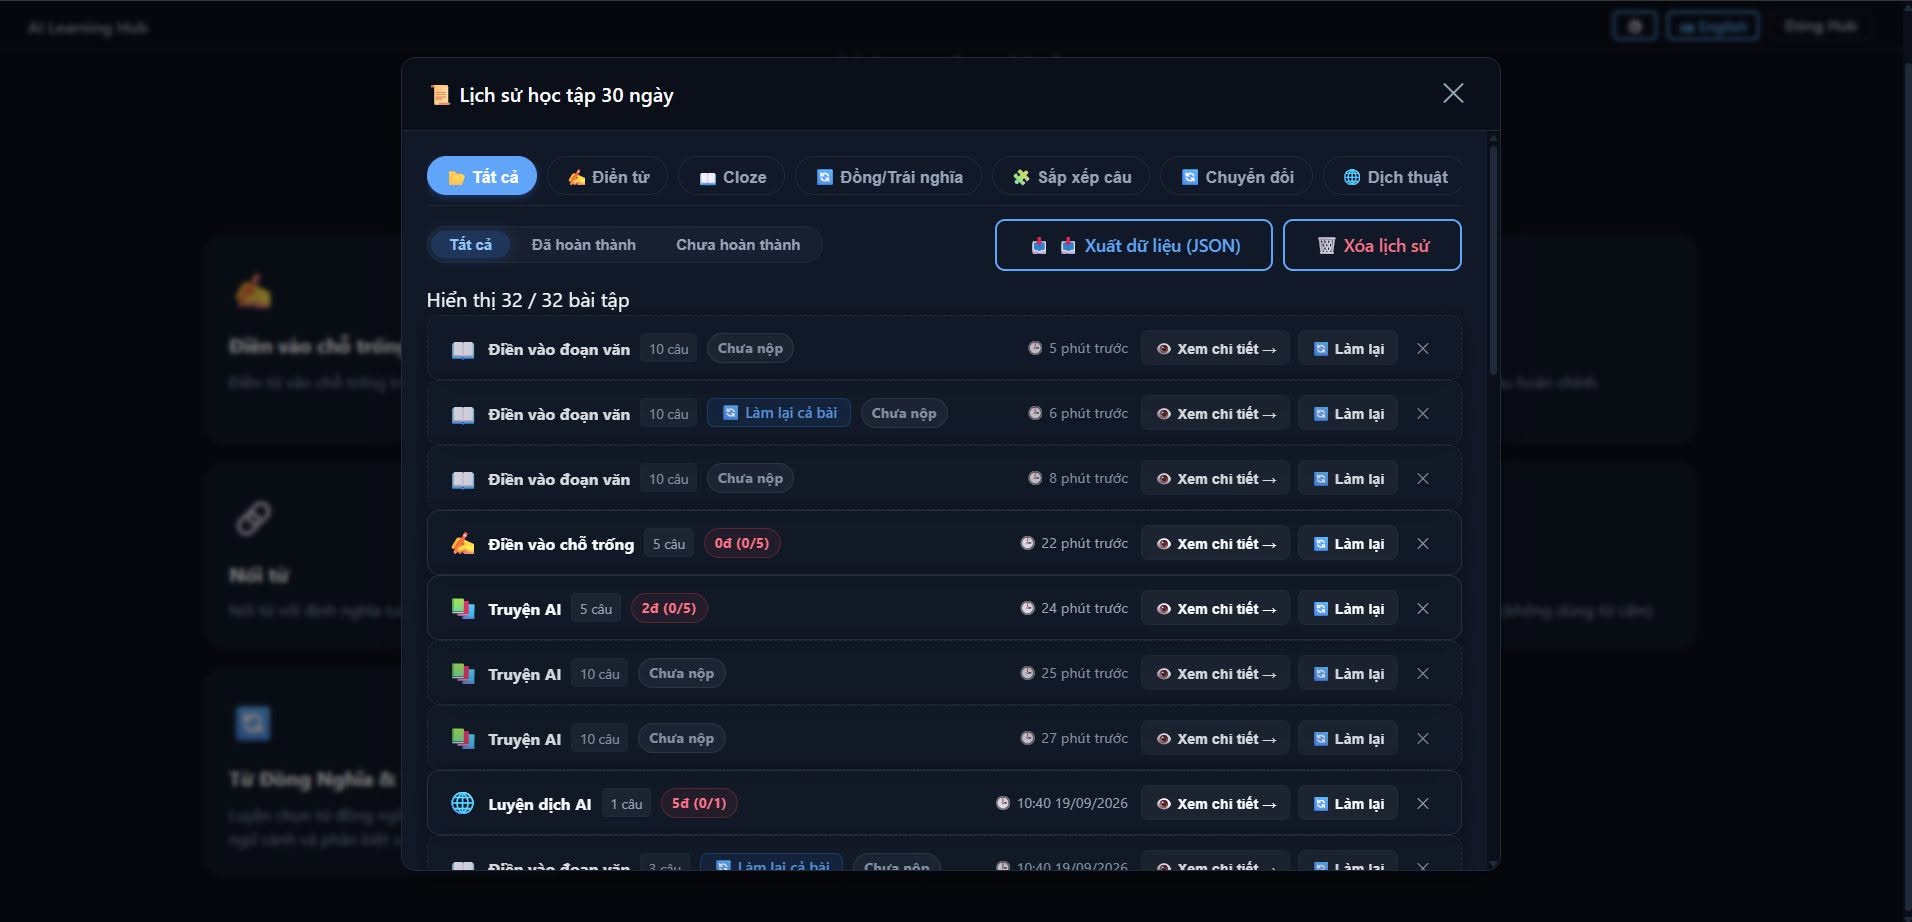Image resolution: width=1912 pixels, height=922 pixels.
Task: View details of the 8 phút trước entry
Action: 1215,478
